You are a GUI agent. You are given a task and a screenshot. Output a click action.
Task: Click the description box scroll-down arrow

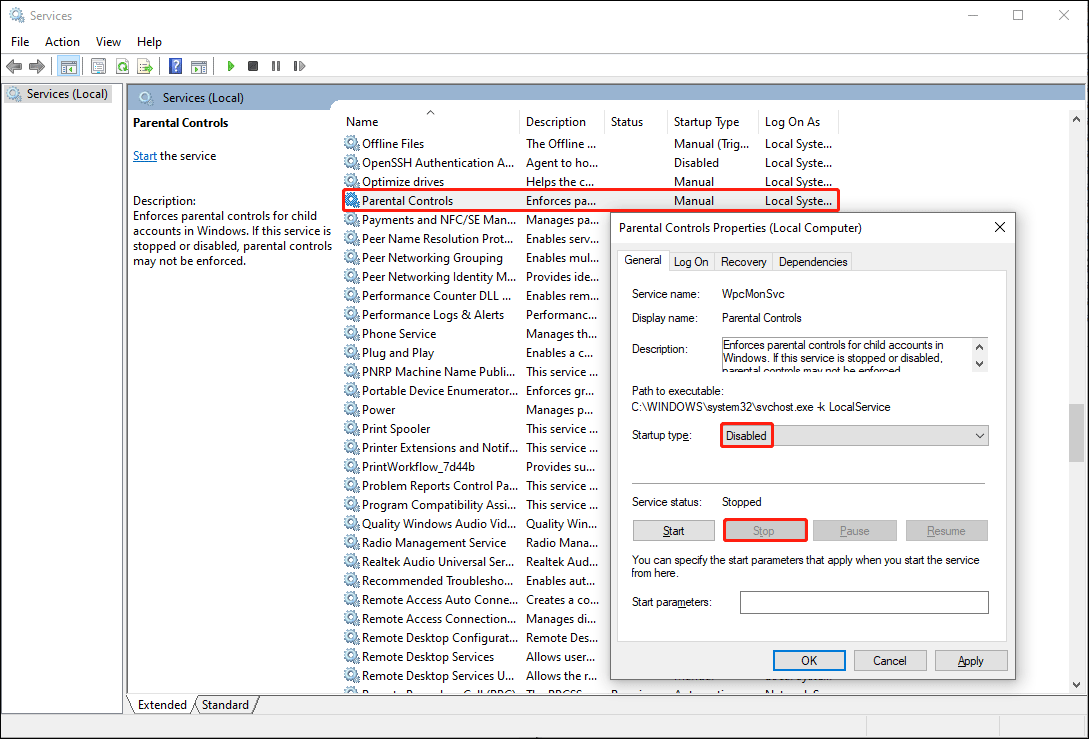pos(979,363)
